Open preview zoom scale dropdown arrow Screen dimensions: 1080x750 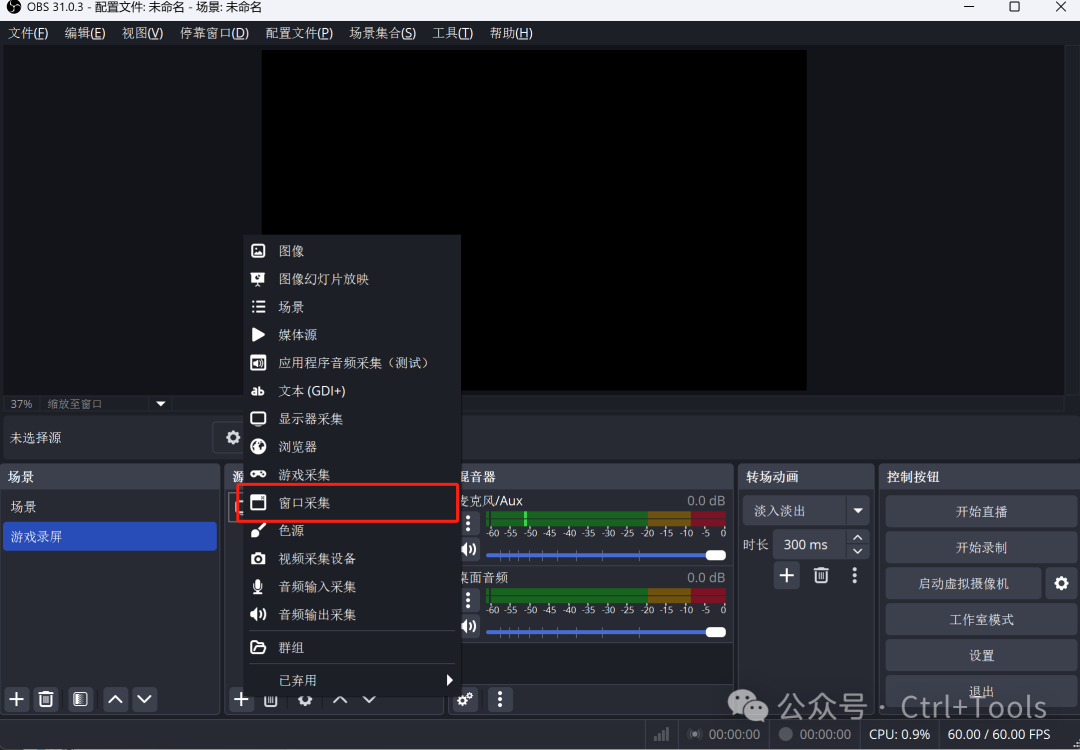(x=160, y=404)
